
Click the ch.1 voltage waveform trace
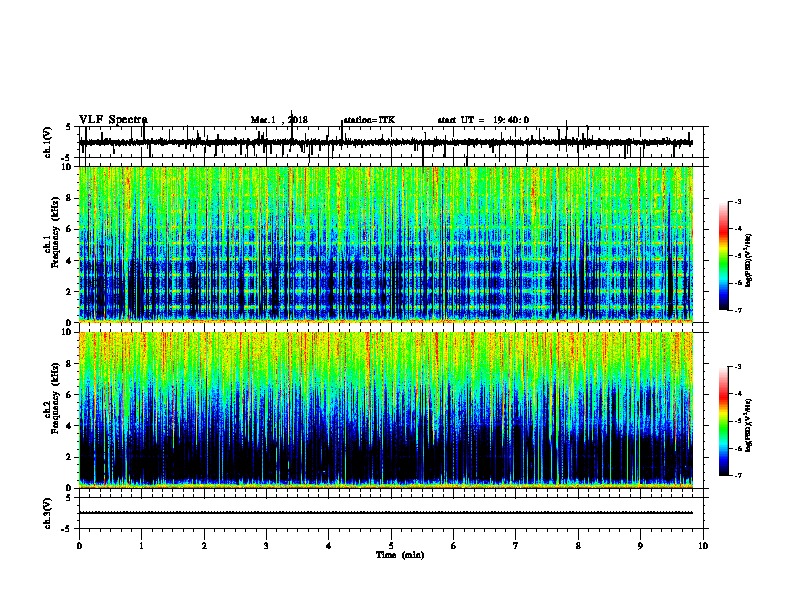386,142
